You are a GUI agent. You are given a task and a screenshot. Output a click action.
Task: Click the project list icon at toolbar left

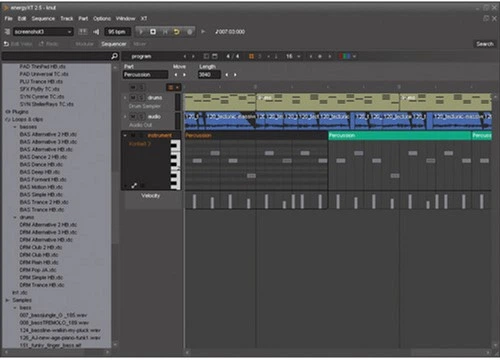(x=7, y=32)
